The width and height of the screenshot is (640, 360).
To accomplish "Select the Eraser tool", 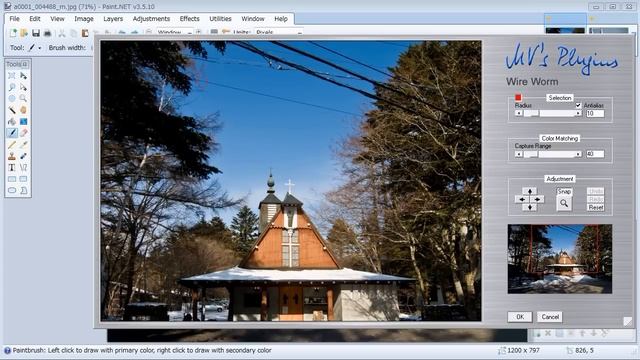I will (23, 133).
